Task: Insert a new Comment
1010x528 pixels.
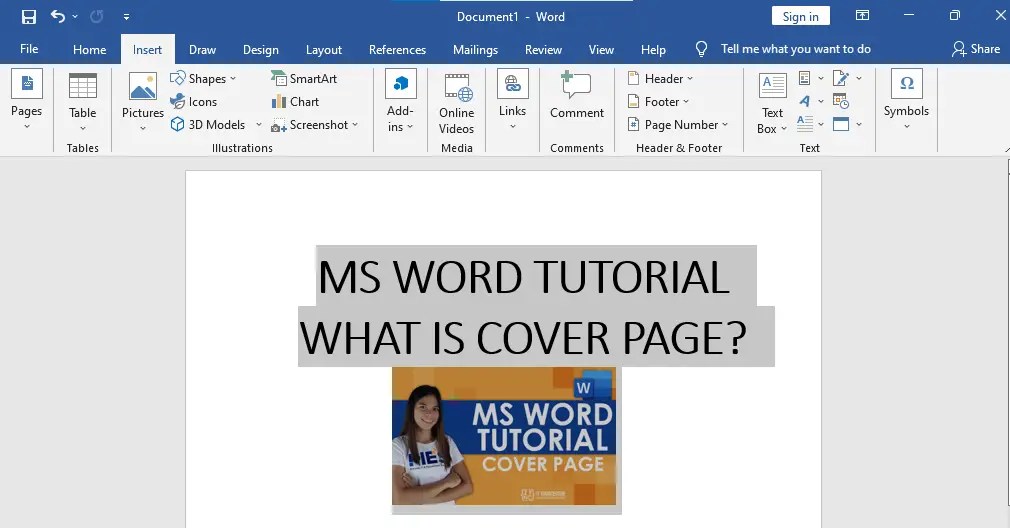Action: (x=576, y=95)
